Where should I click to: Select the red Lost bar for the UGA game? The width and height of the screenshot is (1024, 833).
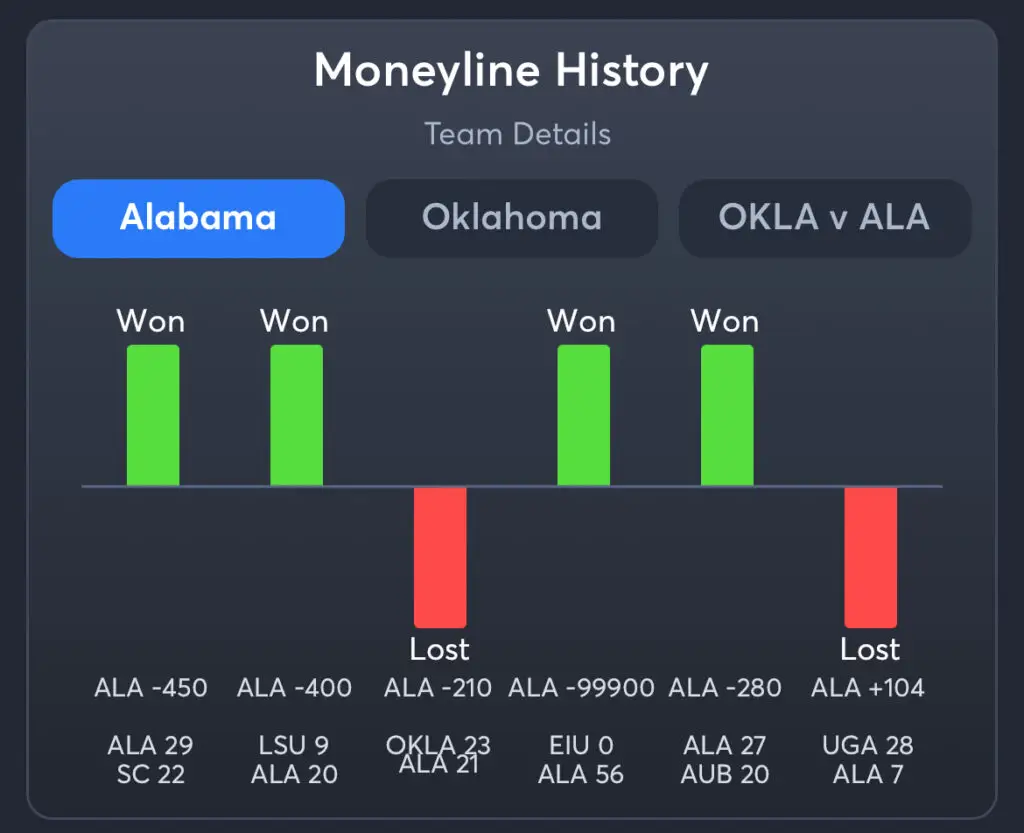tap(869, 555)
